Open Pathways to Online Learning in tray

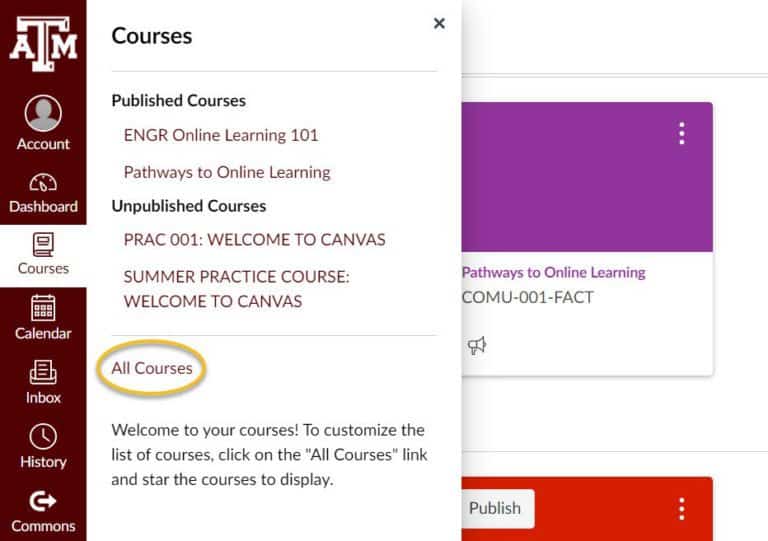coord(227,172)
